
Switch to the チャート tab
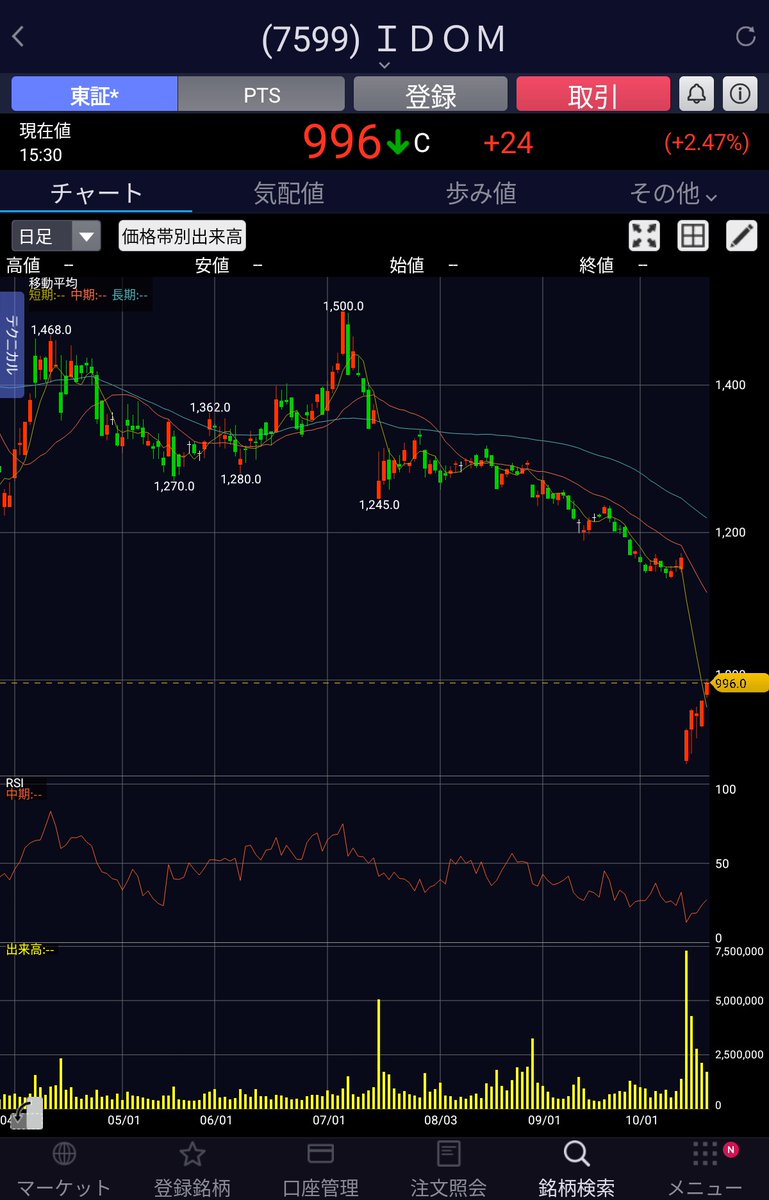[x=96, y=193]
